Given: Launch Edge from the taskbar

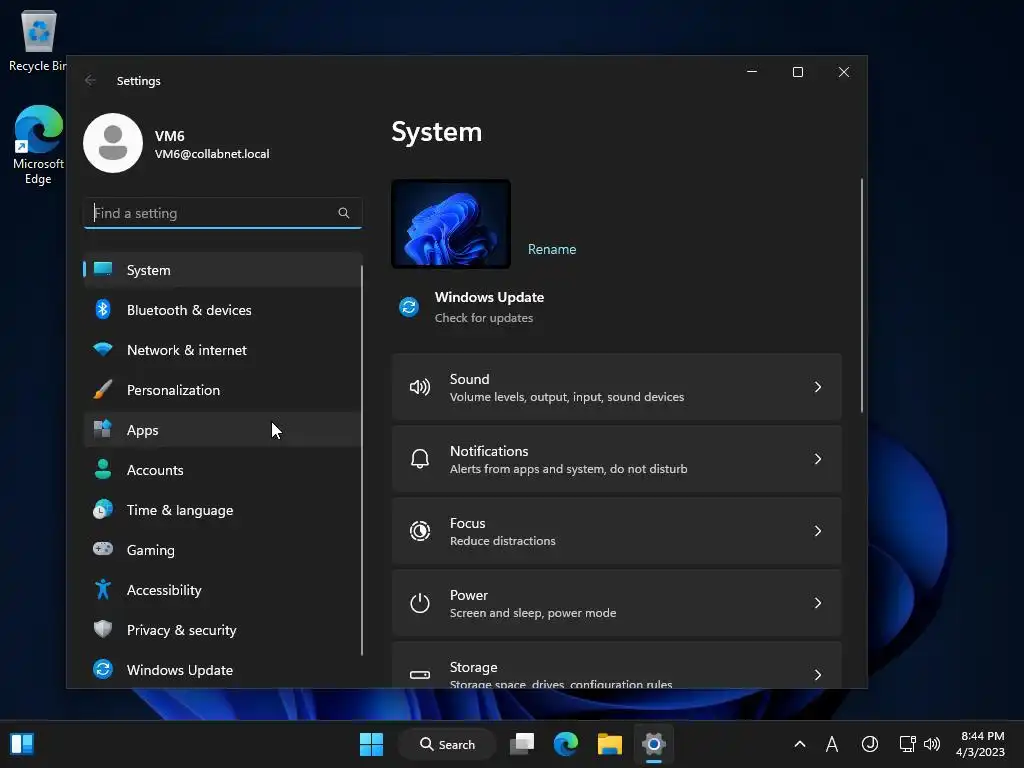Looking at the screenshot, I should (566, 744).
